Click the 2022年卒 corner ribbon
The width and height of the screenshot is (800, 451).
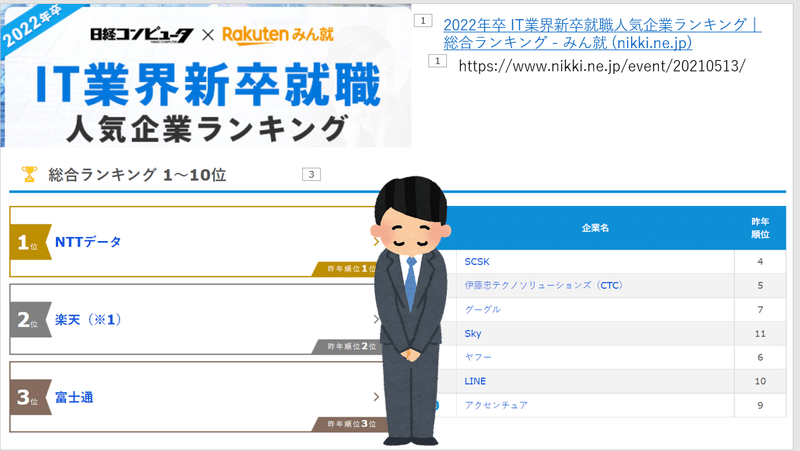pyautogui.click(x=31, y=28)
